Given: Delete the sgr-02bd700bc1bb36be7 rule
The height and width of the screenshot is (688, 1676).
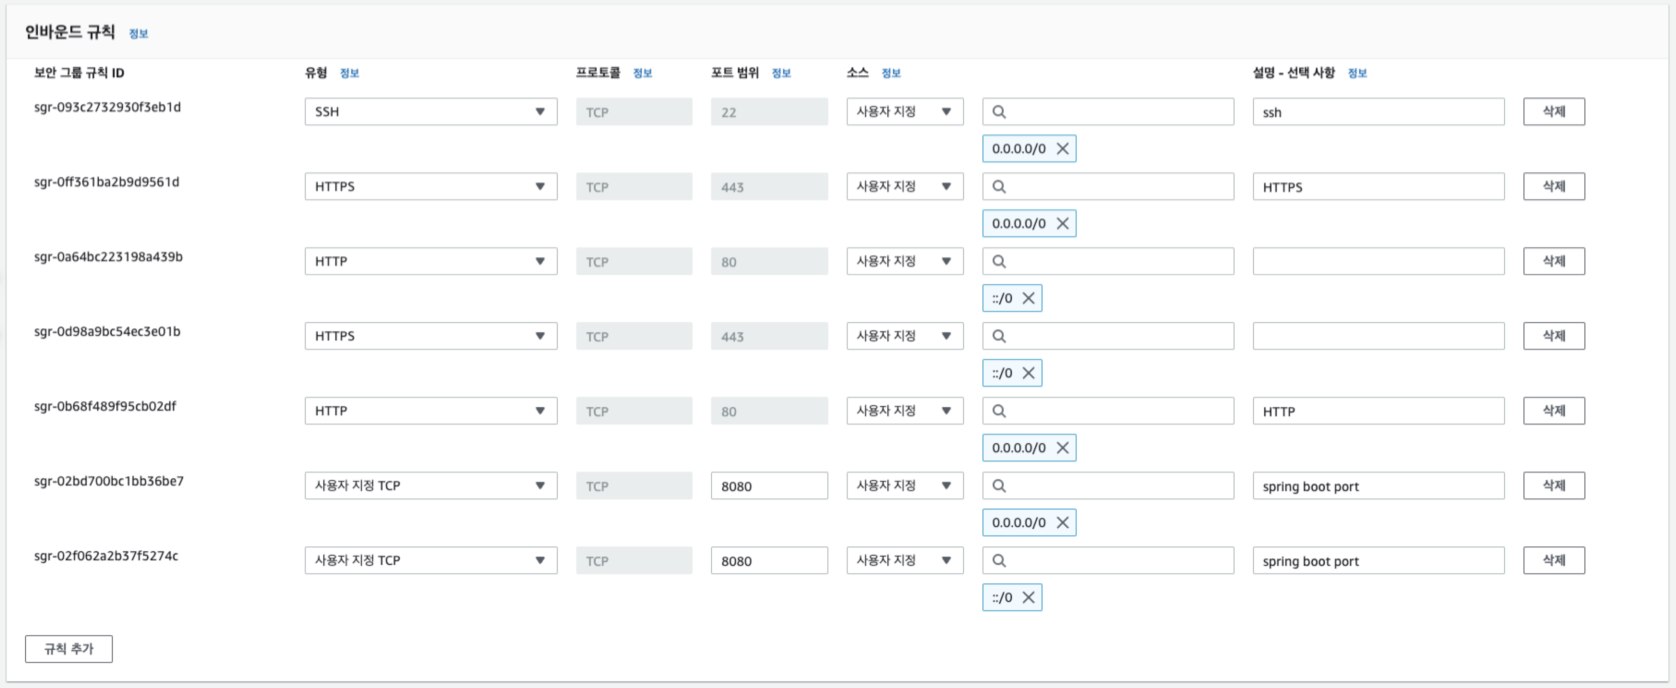Looking at the screenshot, I should point(1554,486).
